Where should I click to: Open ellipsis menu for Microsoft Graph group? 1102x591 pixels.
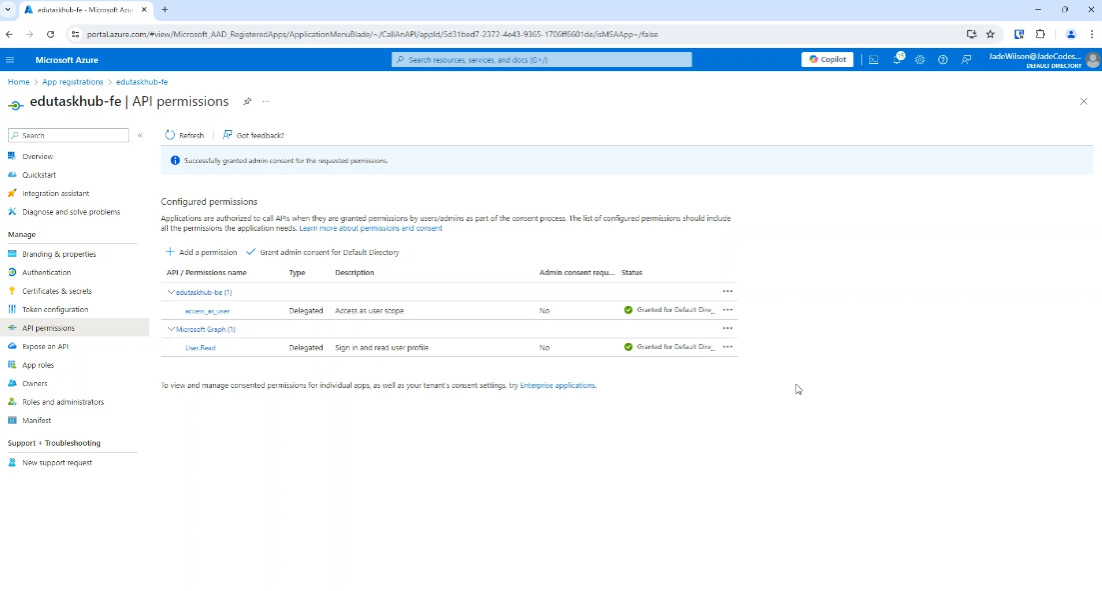(727, 328)
